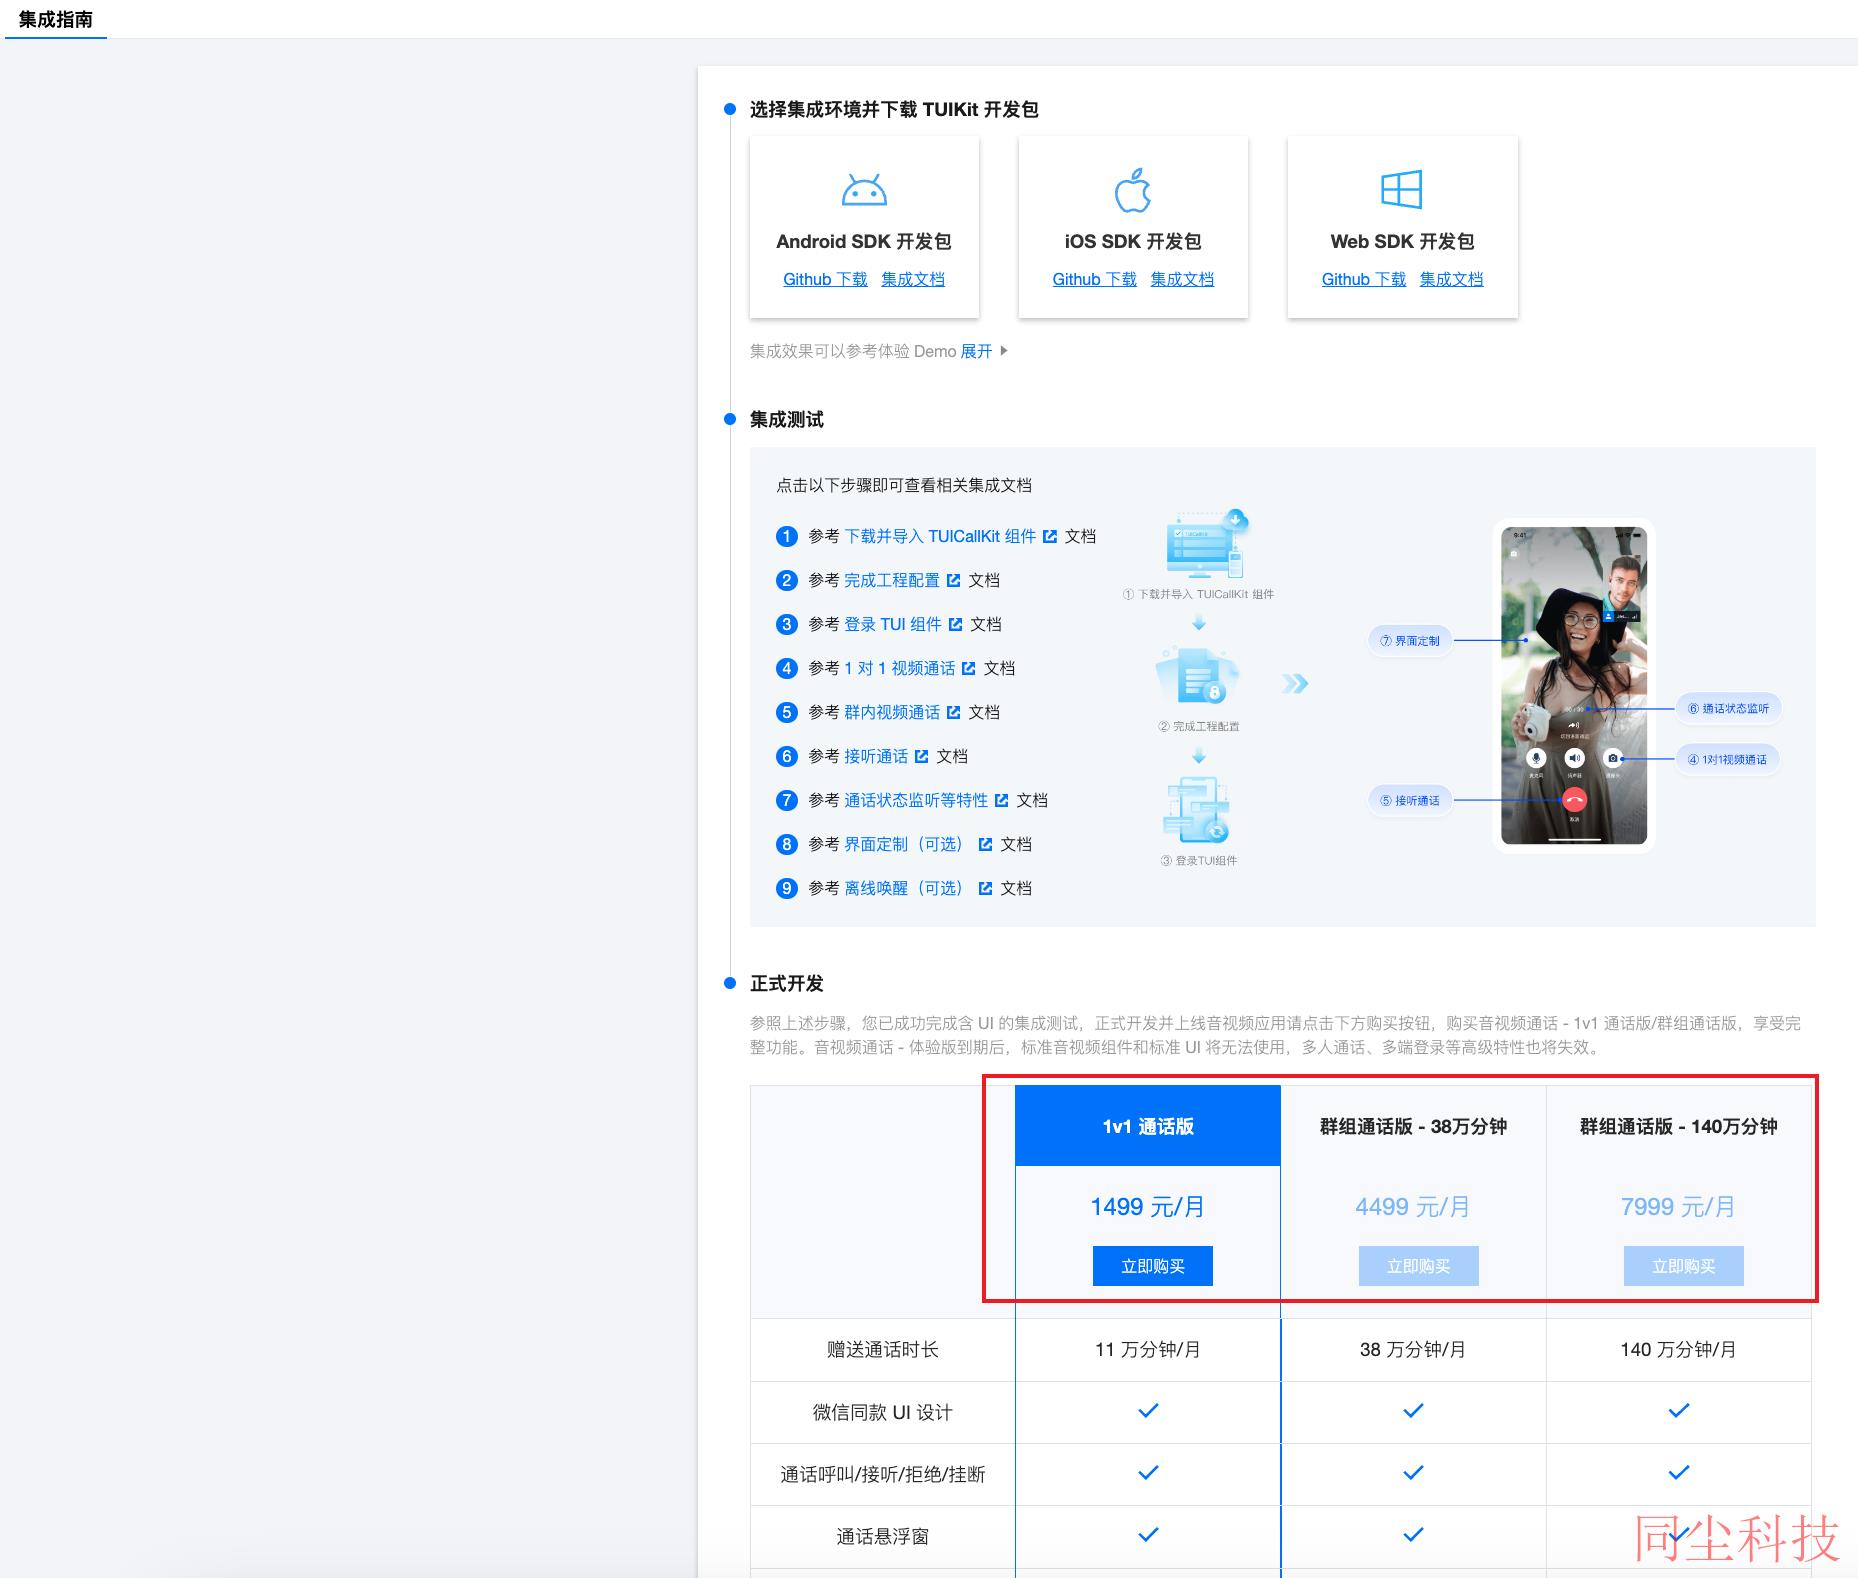Click the ⑦ 界面定制 callout label
The height and width of the screenshot is (1578, 1858).
pos(1410,641)
